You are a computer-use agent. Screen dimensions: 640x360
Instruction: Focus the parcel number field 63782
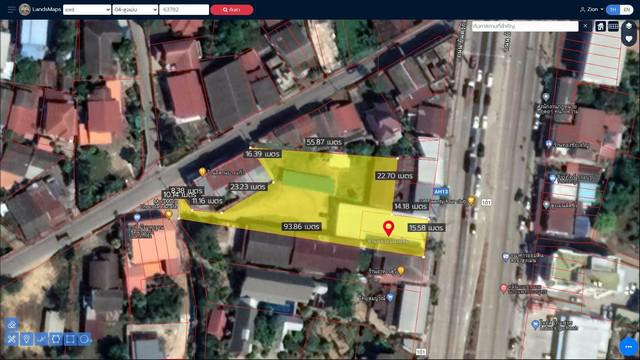pyautogui.click(x=184, y=9)
